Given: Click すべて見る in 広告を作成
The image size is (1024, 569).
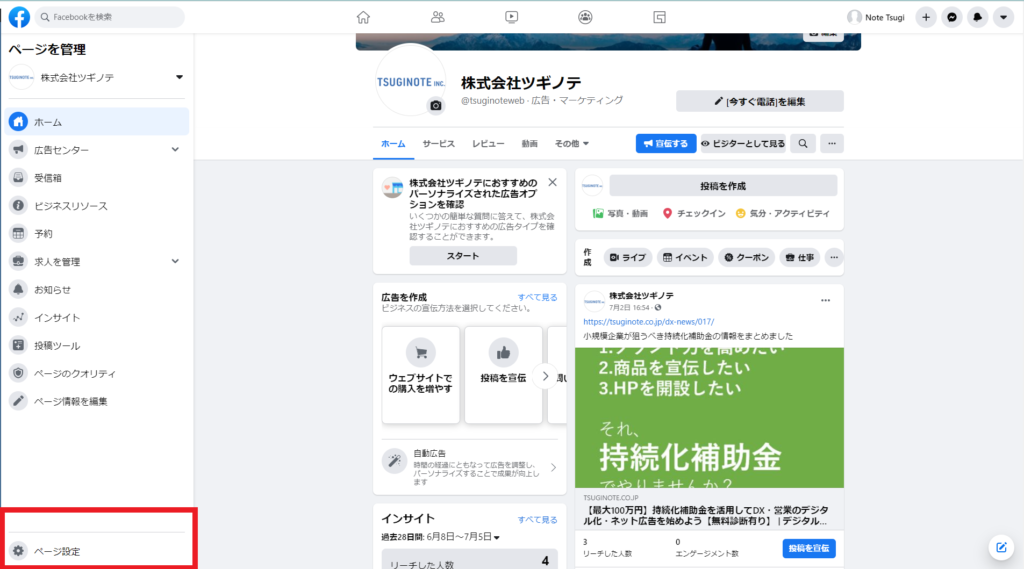Looking at the screenshot, I should [x=537, y=297].
